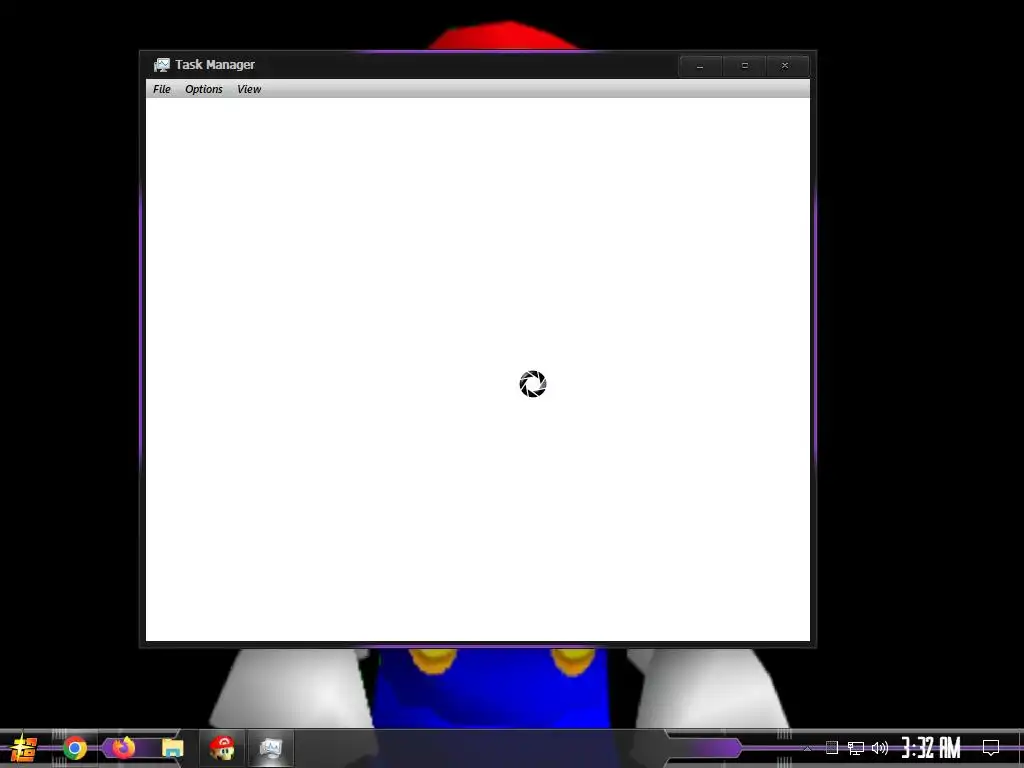Click the touch keyboard tray icon
The width and height of the screenshot is (1024, 768).
[831, 748]
